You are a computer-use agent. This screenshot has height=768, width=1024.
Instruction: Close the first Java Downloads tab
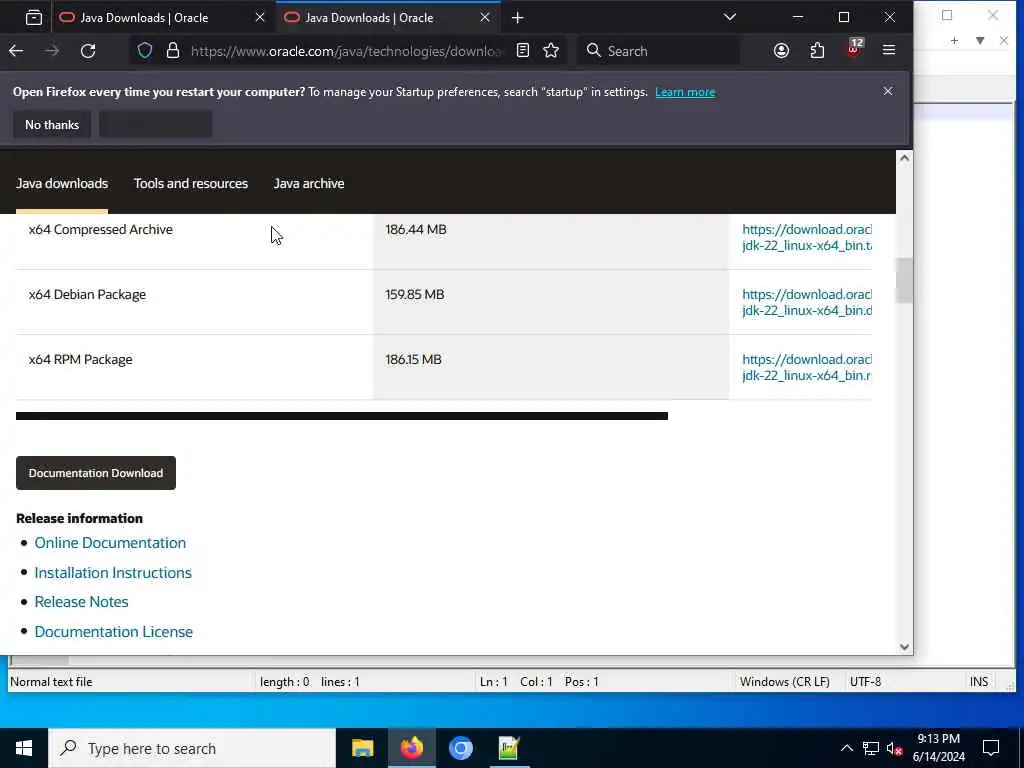(260, 18)
